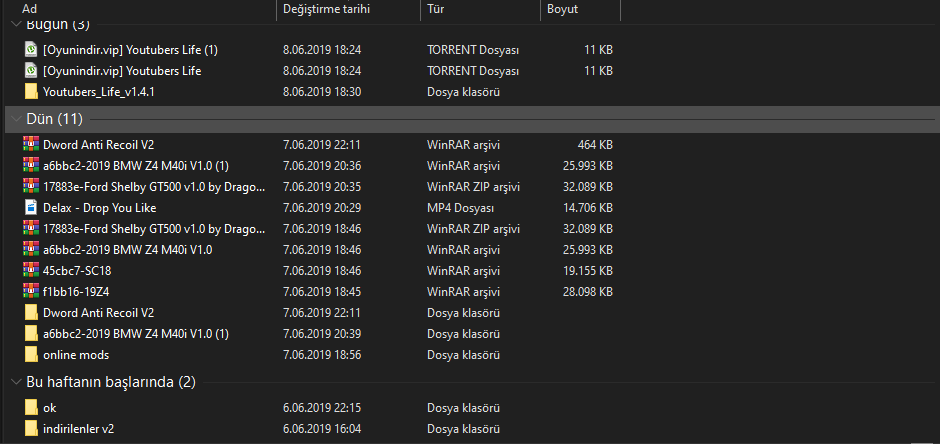
Task: Click folder icon of Dword Anti Recoil V2 folder
Action: pyautogui.click(x=31, y=312)
